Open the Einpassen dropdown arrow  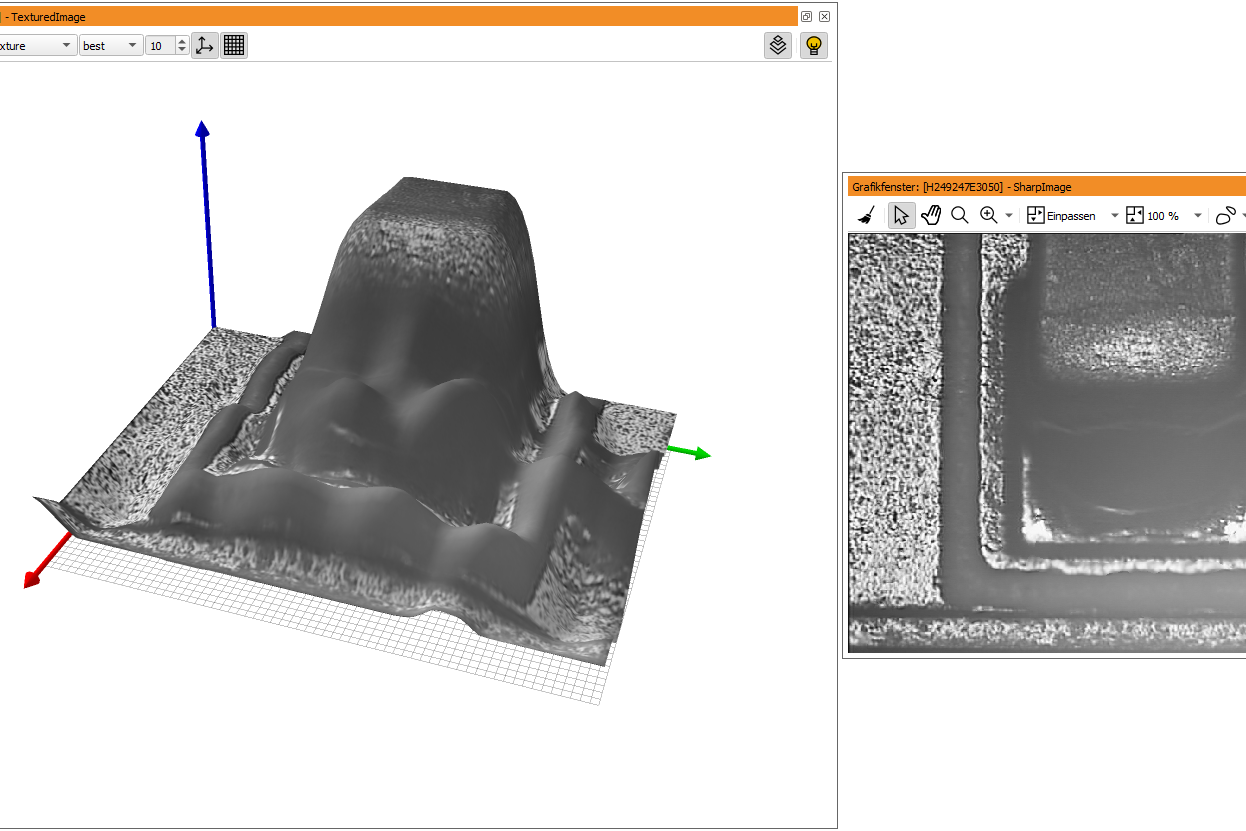coord(1115,216)
